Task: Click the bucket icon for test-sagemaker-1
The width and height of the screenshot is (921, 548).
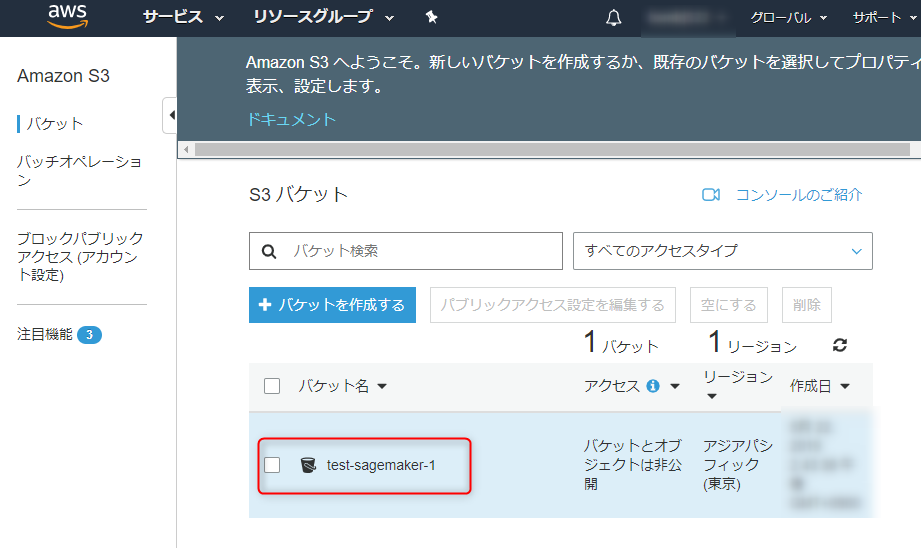Action: 308,465
